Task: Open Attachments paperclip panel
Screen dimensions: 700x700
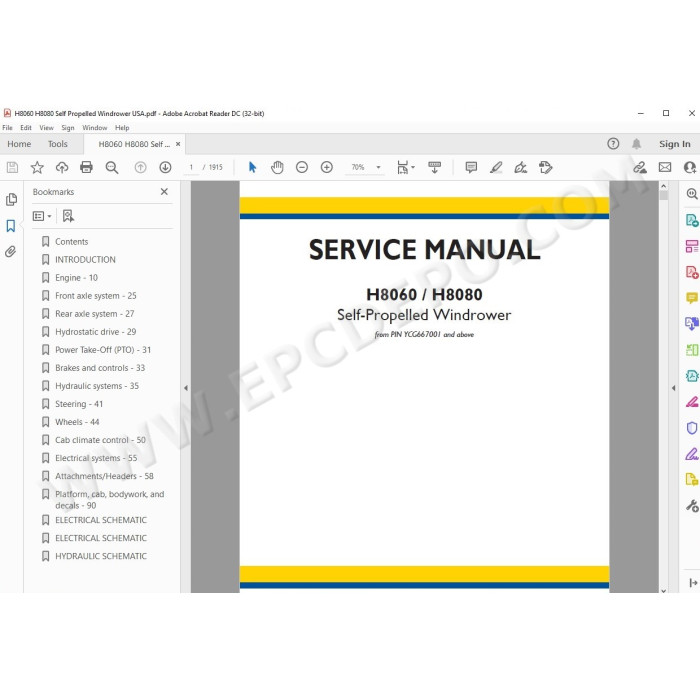Action: (x=11, y=252)
